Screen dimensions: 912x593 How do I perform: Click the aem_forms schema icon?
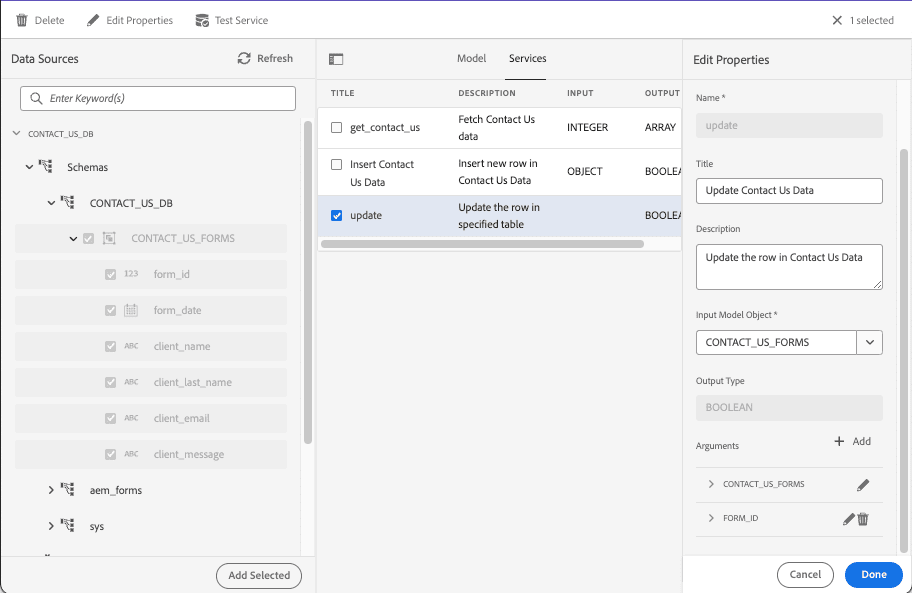(x=68, y=490)
